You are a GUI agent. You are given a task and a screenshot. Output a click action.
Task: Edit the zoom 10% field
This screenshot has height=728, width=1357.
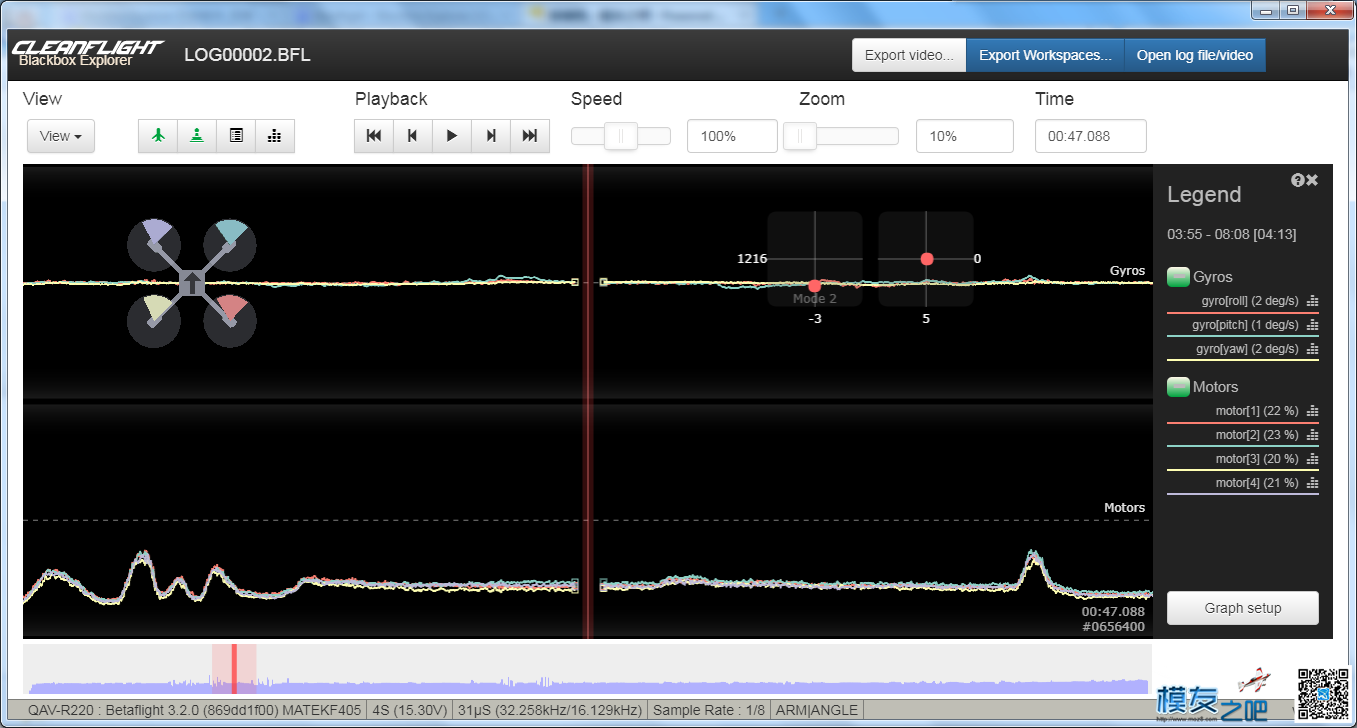point(964,136)
